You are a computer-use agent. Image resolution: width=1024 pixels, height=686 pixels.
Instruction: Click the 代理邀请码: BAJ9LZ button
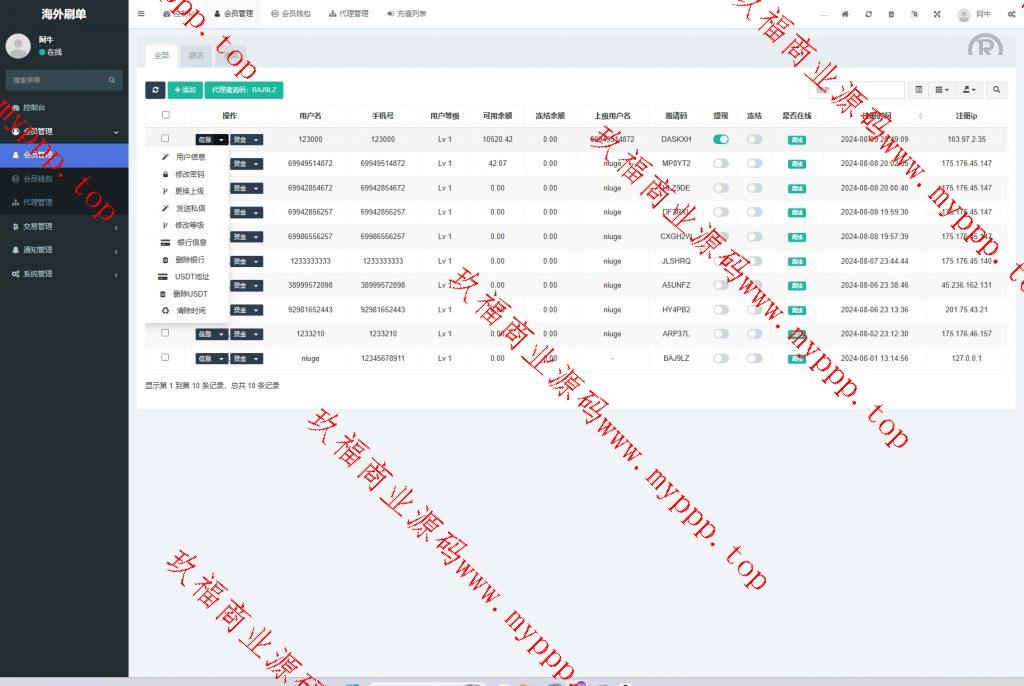pos(244,90)
